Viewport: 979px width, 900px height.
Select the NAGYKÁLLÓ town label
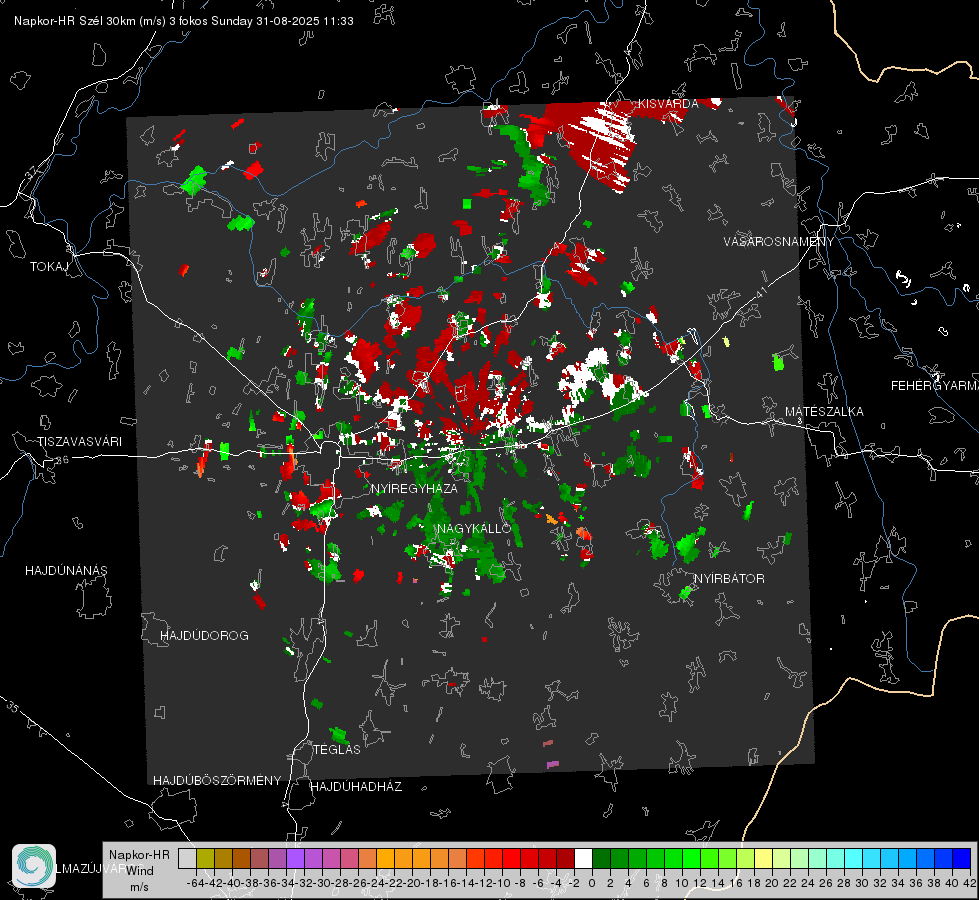pyautogui.click(x=474, y=528)
